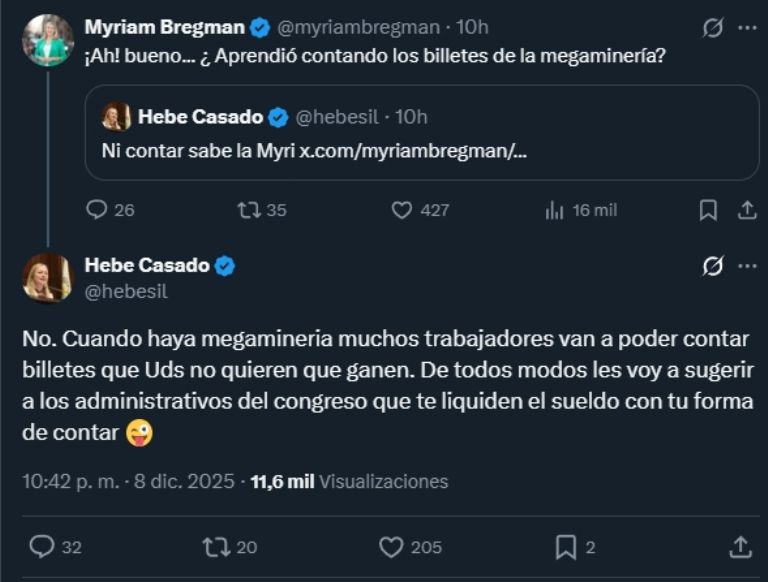The height and width of the screenshot is (582, 768).
Task: Open quoted tweet by Hebe Casado
Action: pyautogui.click(x=420, y=132)
